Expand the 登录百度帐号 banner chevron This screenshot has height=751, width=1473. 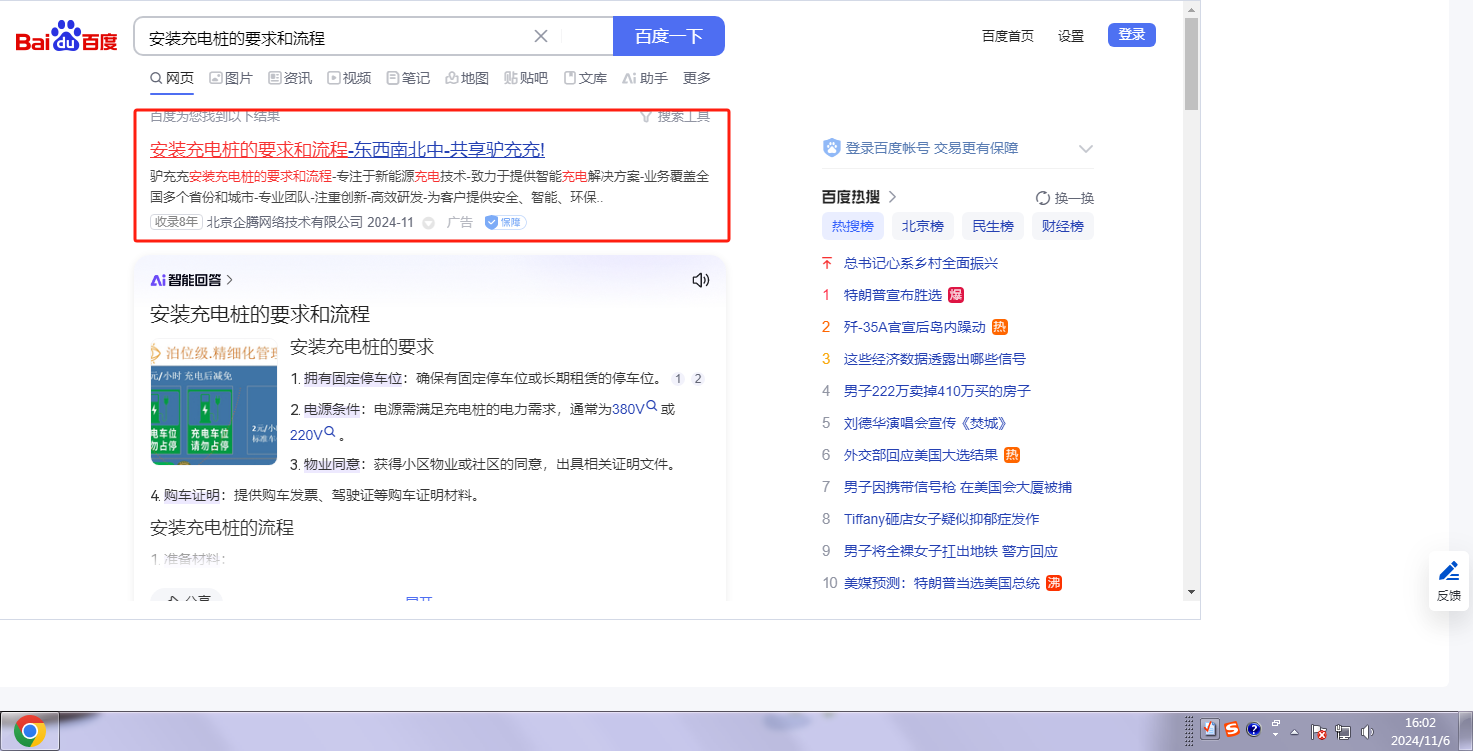[1086, 149]
